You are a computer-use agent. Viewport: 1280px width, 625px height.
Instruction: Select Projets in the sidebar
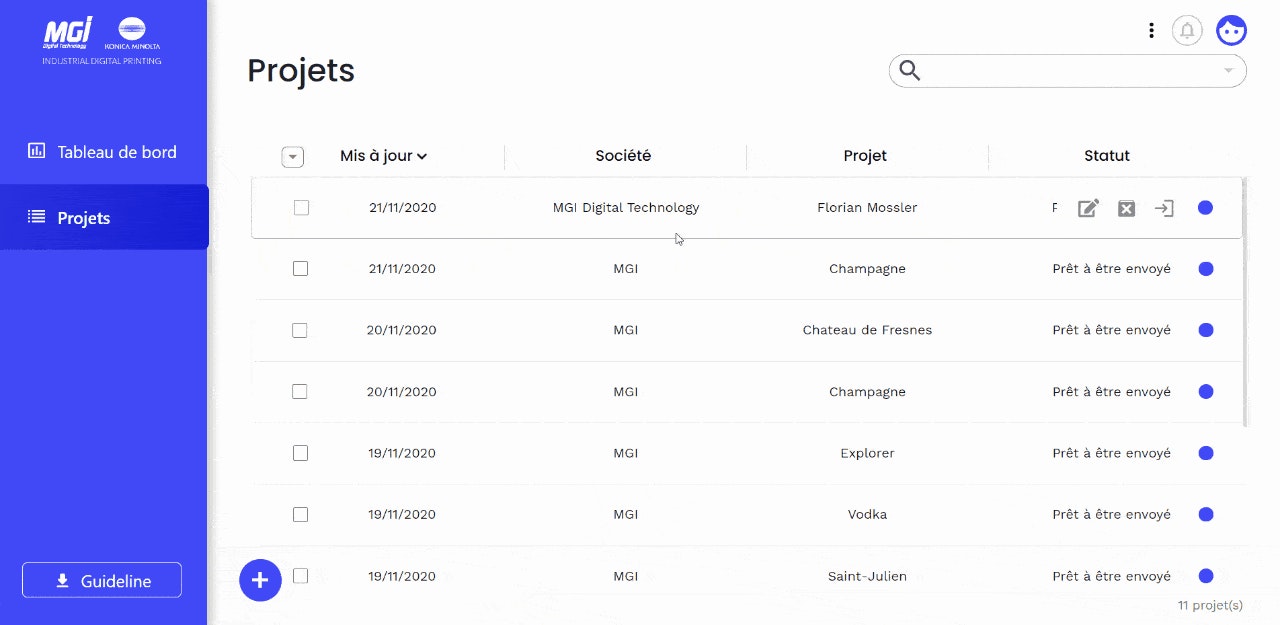coord(104,217)
